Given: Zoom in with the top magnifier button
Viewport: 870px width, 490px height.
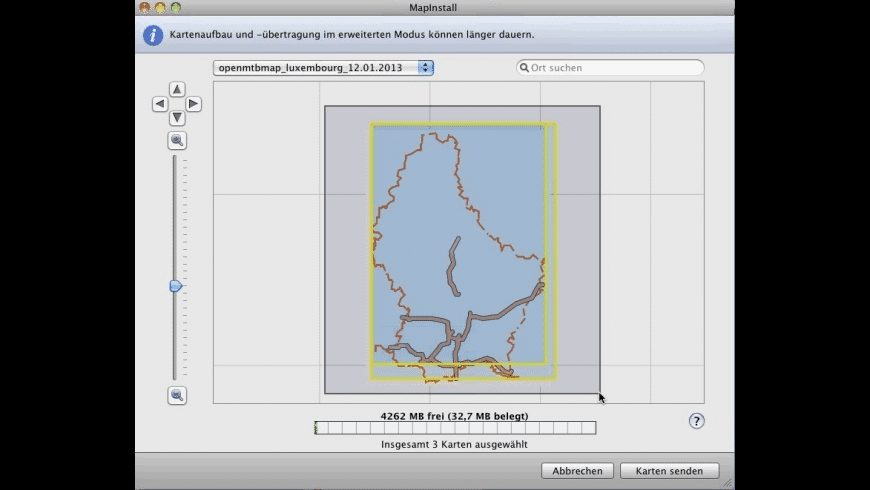Looking at the screenshot, I should [x=177, y=140].
